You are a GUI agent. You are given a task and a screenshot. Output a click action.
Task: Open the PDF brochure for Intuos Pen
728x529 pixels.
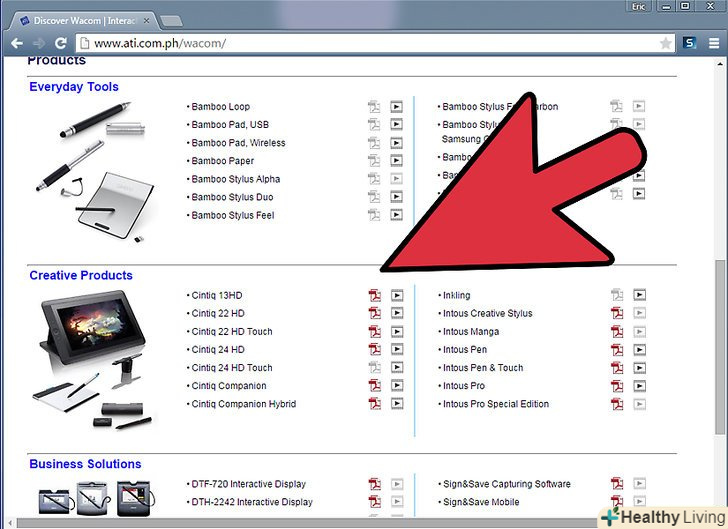pos(617,350)
